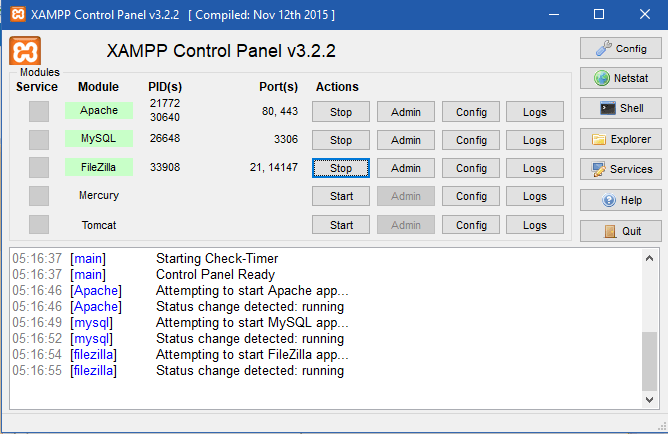The image size is (668, 434).
Task: Start the Mercury module
Action: click(x=341, y=197)
